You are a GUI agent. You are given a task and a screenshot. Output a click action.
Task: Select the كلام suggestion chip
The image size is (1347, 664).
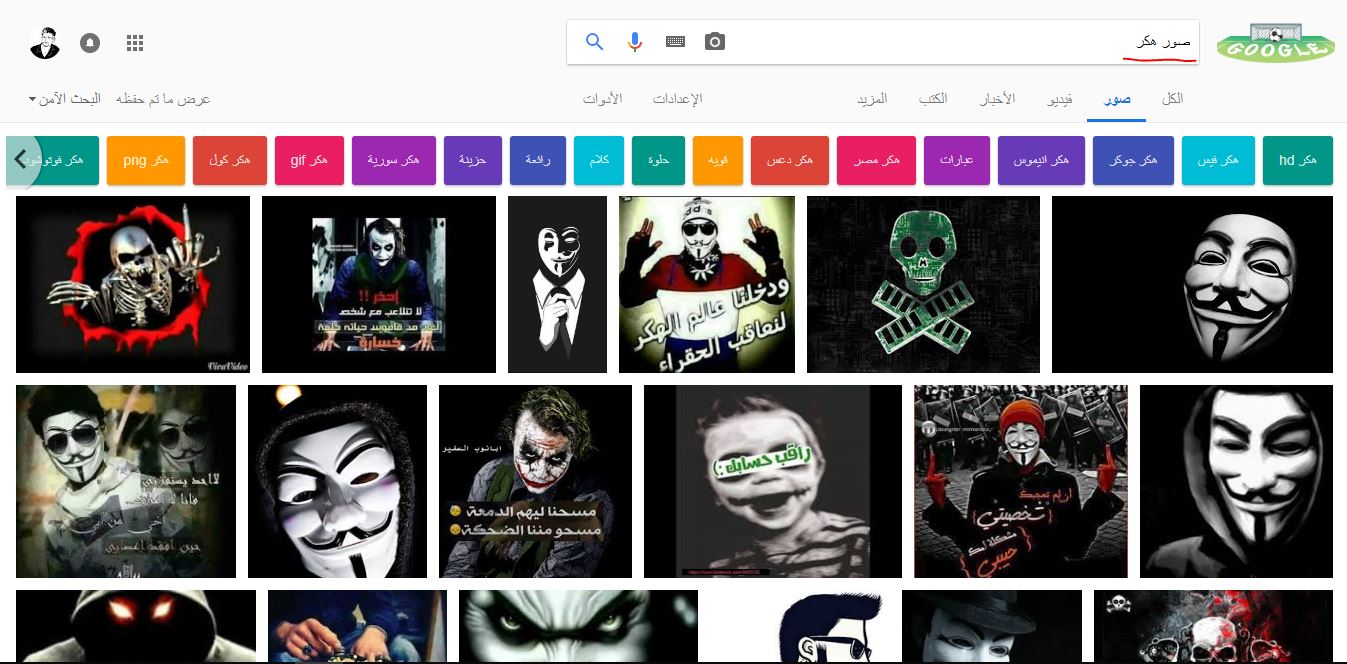(599, 161)
